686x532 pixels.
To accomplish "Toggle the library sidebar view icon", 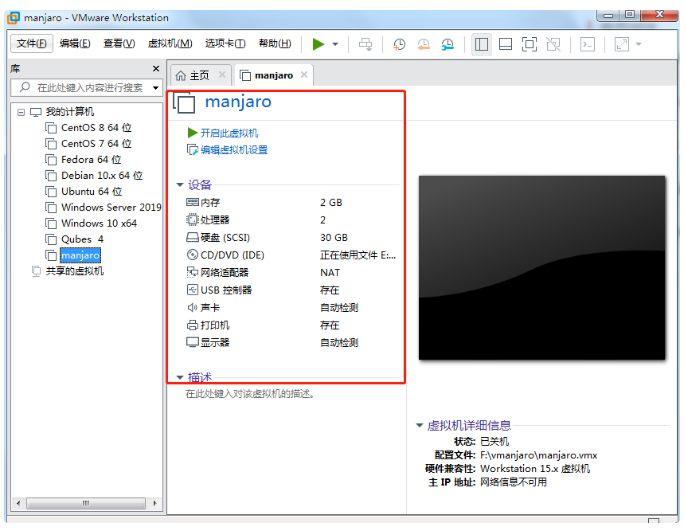I will [x=481, y=44].
